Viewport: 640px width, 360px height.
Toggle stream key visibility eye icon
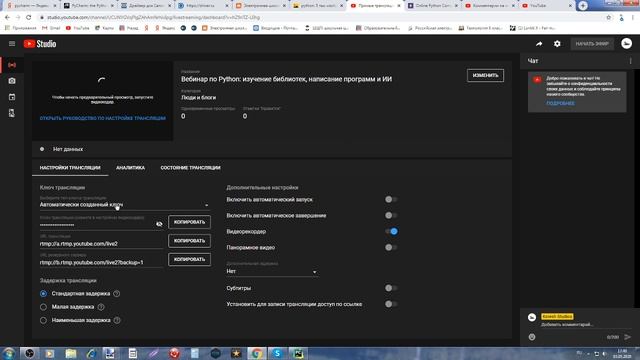(x=159, y=224)
